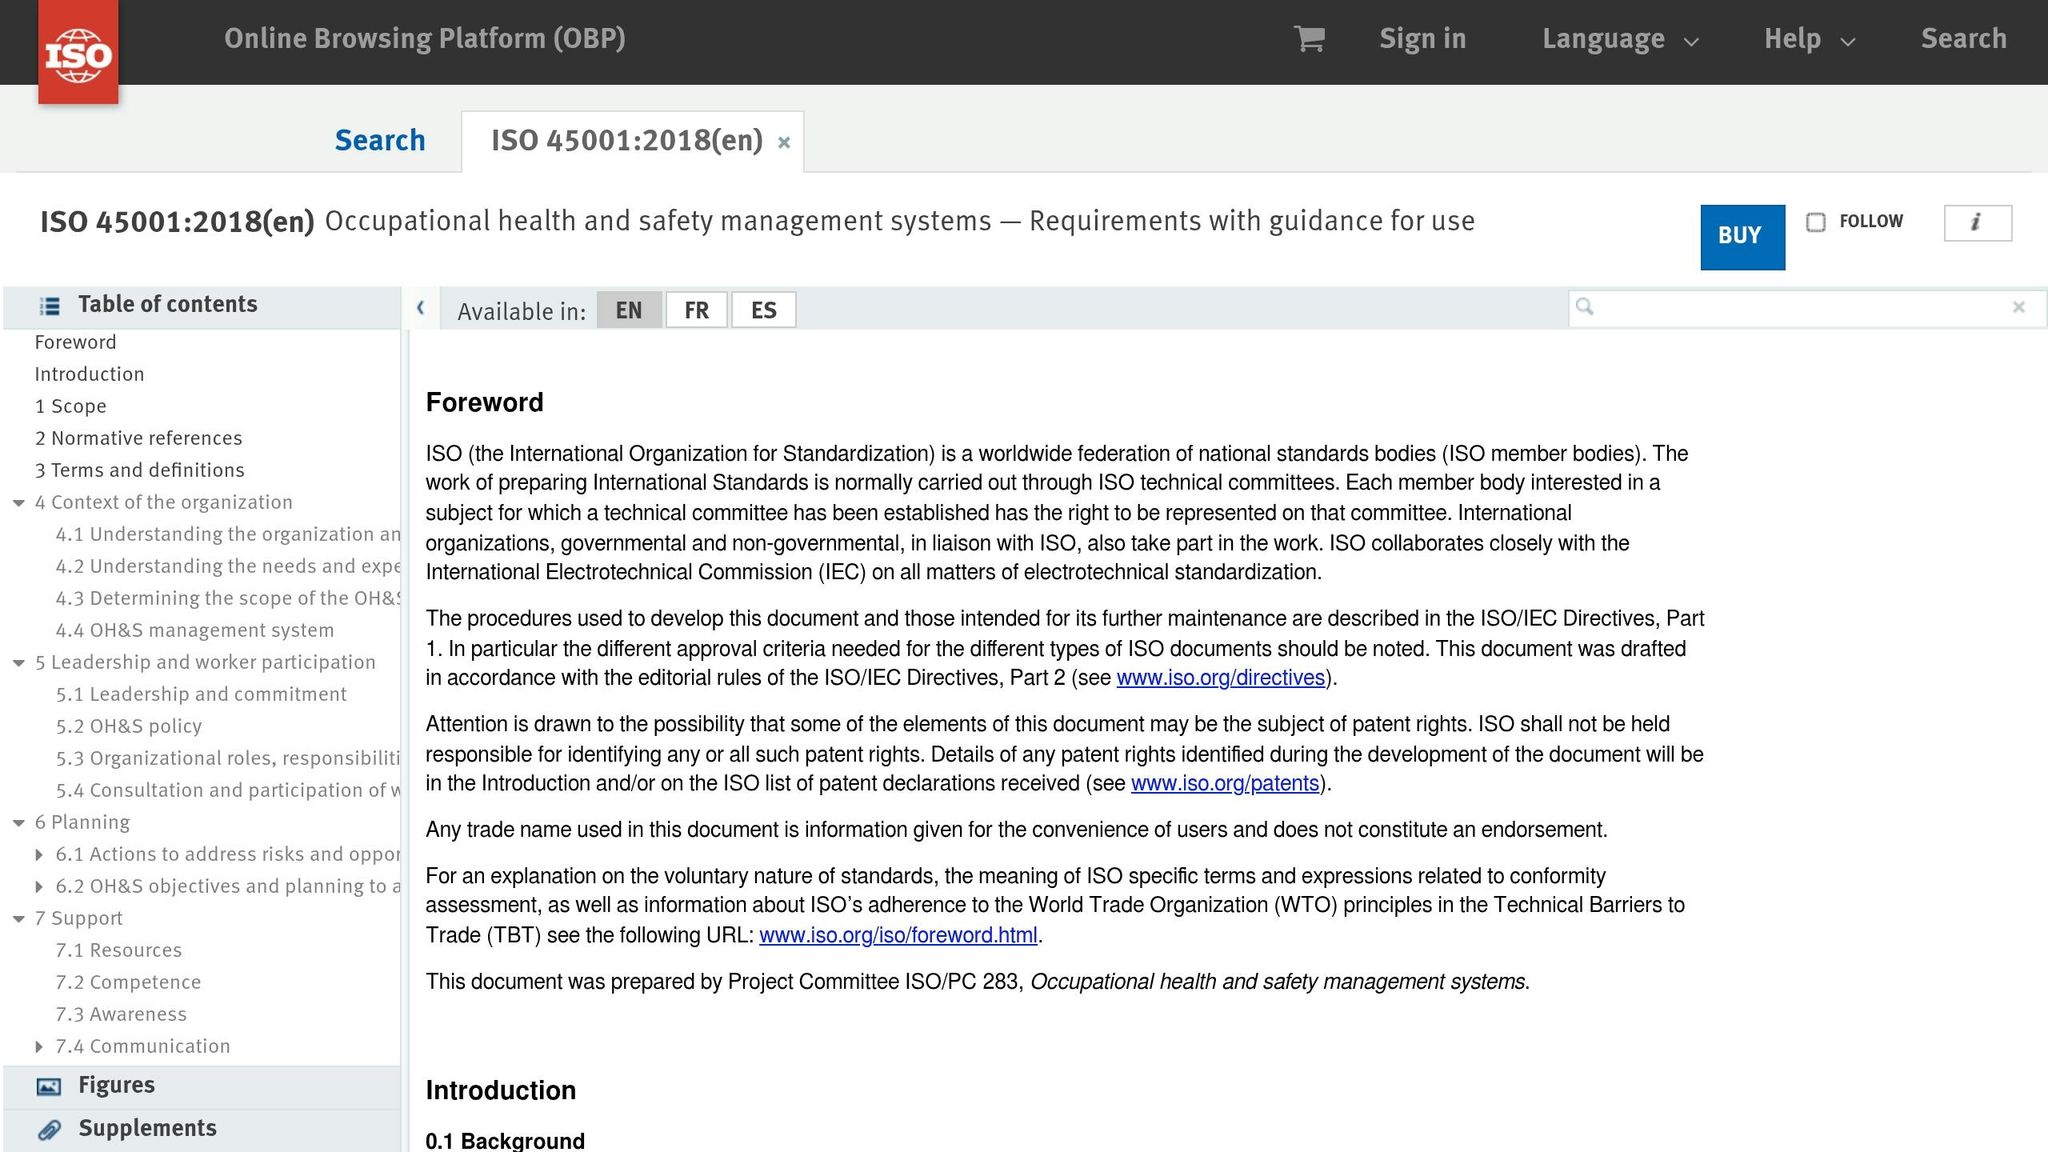
Task: Open 4.1 Understanding the organization
Action: click(x=228, y=534)
